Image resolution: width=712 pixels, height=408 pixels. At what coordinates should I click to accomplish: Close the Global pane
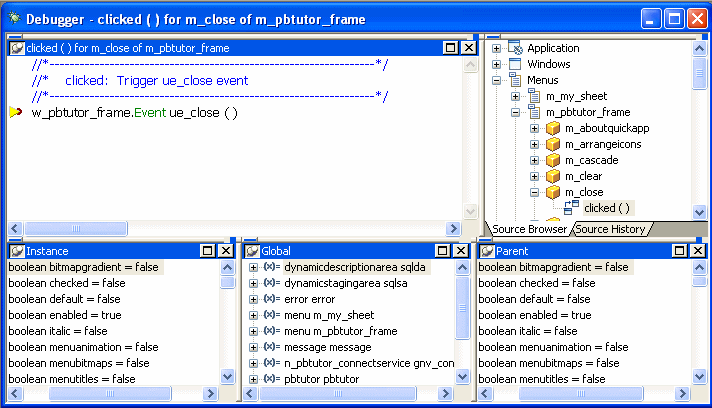click(x=461, y=251)
